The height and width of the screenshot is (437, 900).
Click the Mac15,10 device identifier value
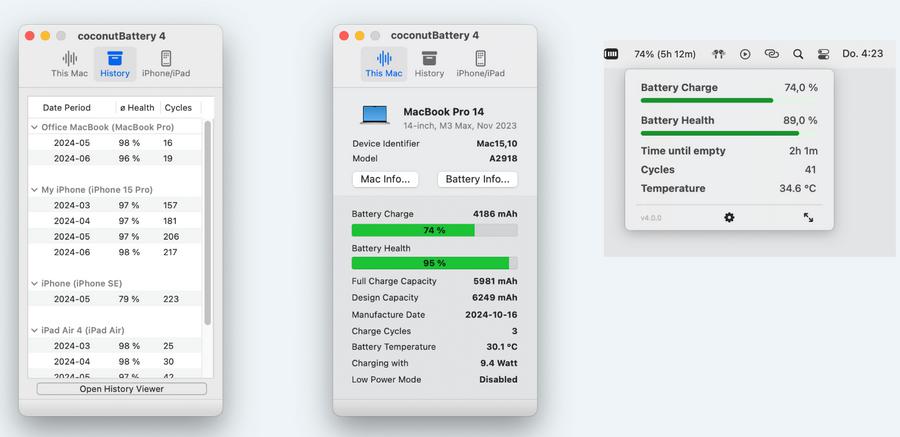(x=496, y=144)
